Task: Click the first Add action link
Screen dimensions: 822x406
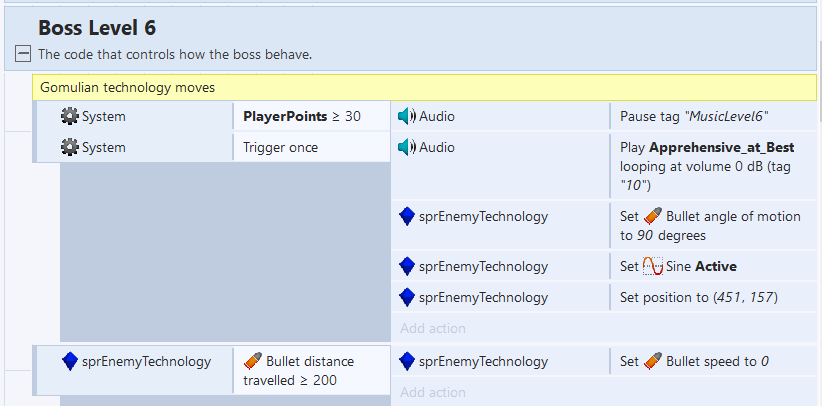Action: (x=433, y=328)
